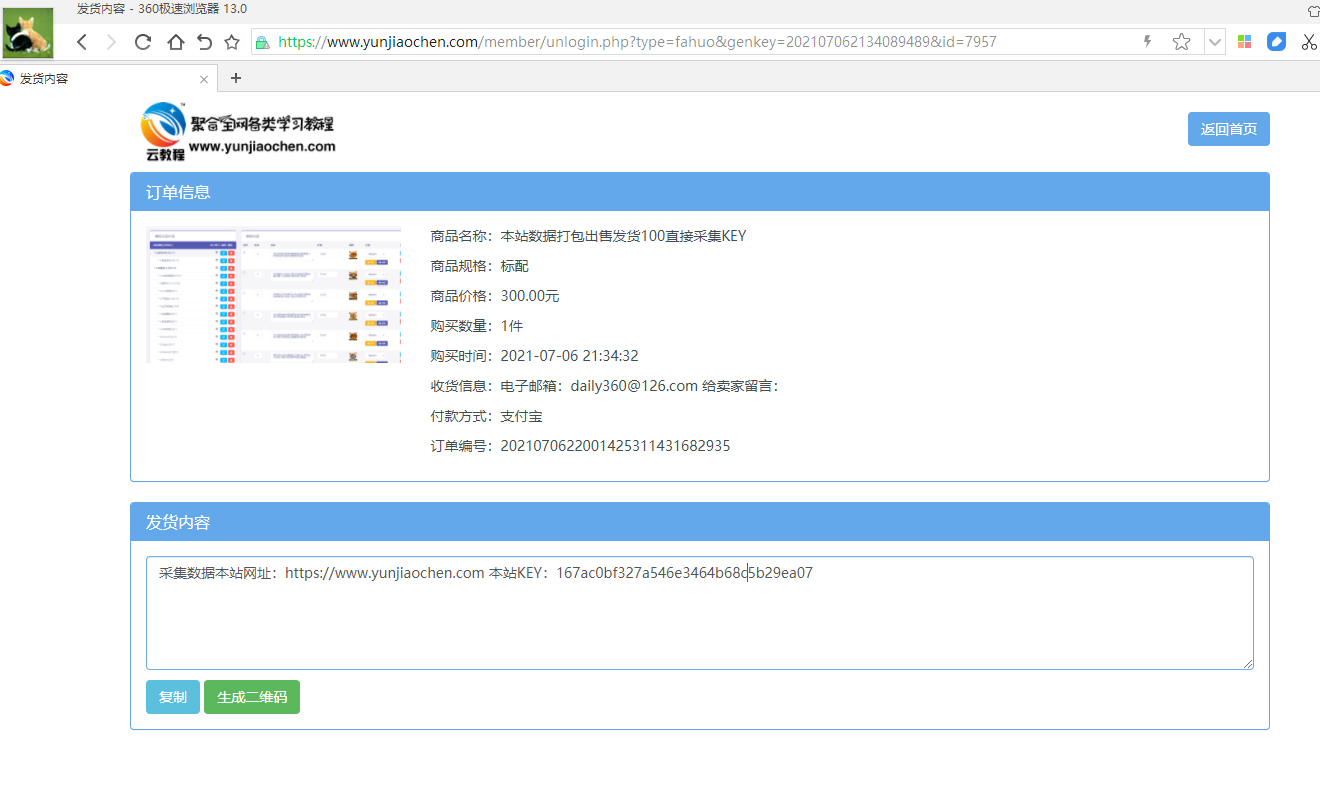Click the 返回首页 button
This screenshot has height=786, width=1320.
point(1228,129)
